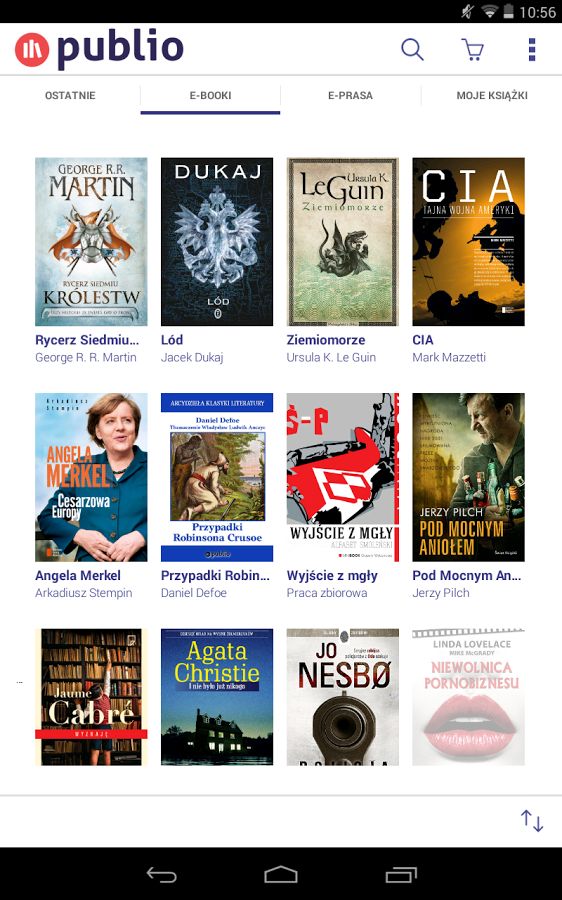The width and height of the screenshot is (562, 900).
Task: Select the CIA book cover
Action: [x=468, y=242]
